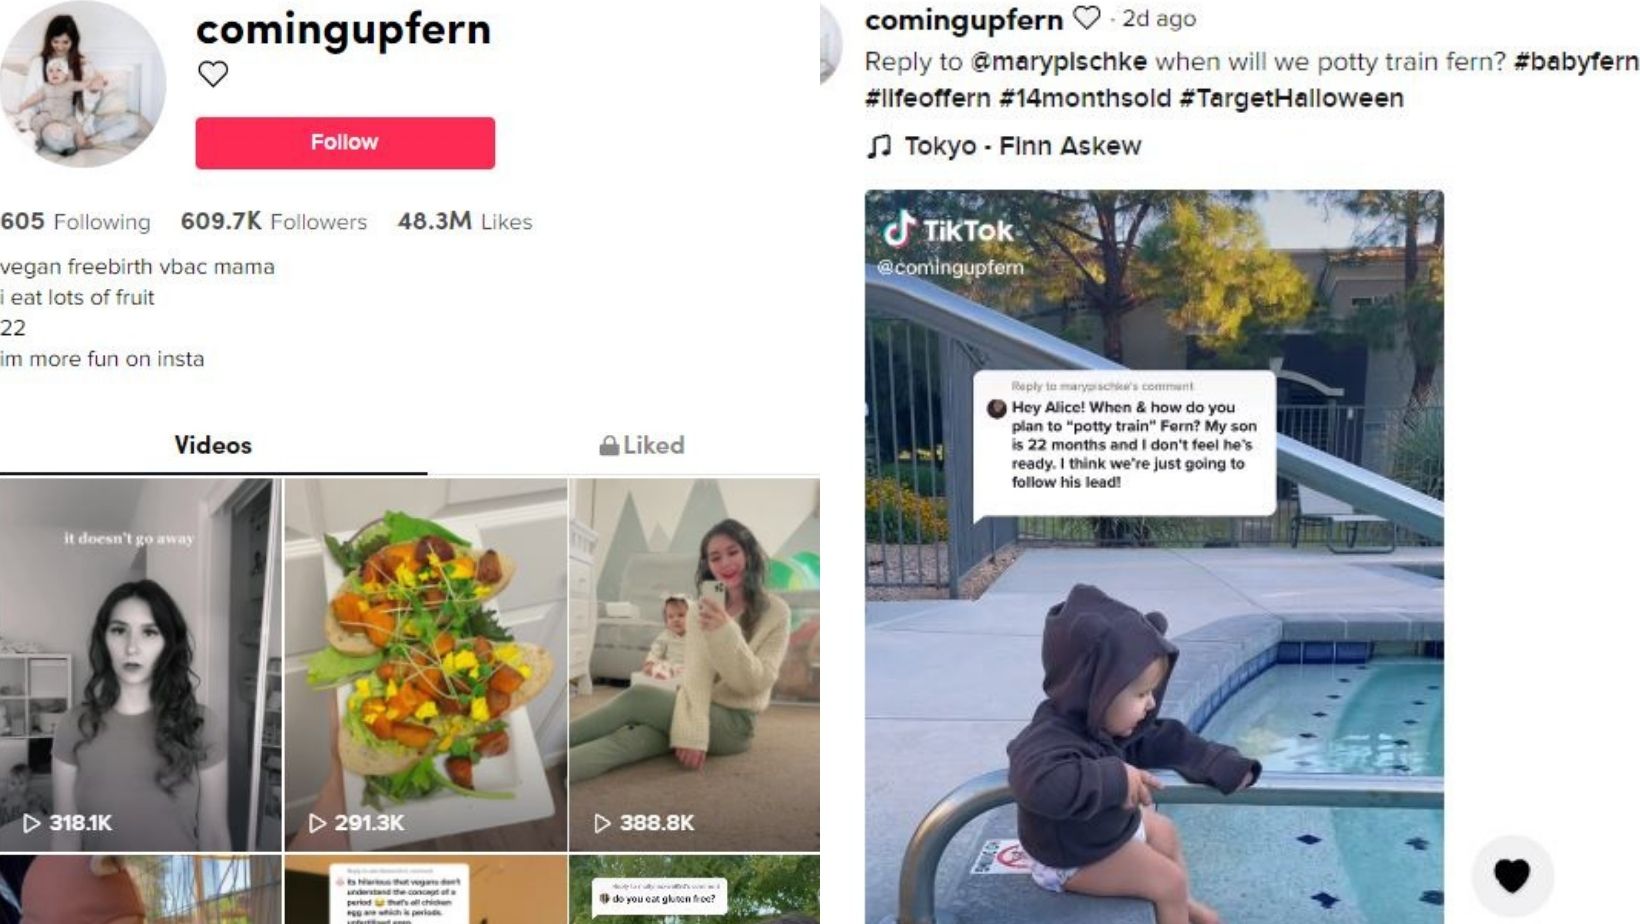This screenshot has width=1640, height=924.
Task: Click the music note icon for Tokyo sound
Action: [879, 146]
